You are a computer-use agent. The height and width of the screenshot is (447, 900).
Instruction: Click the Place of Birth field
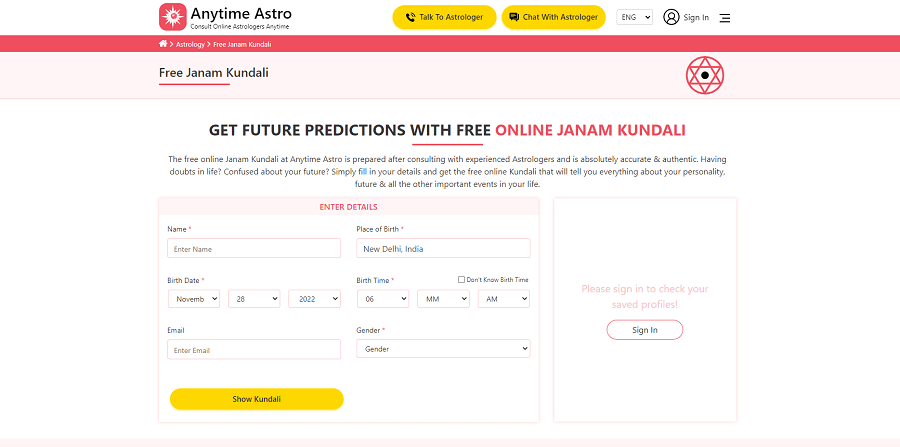pos(443,248)
